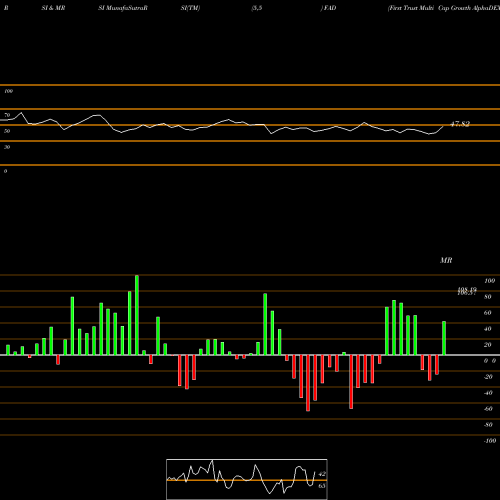Viewport: 500px width, 500px height.
Task: Click the 100 axis label in the MR panel
Action: 489,281
